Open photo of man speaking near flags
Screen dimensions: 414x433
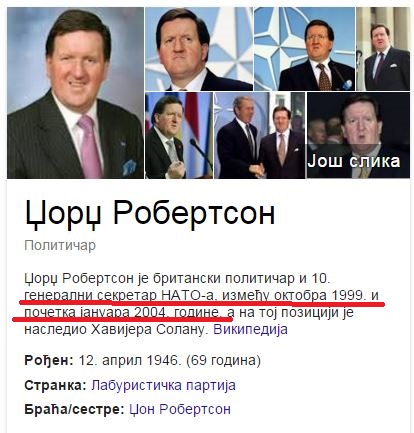tap(179, 135)
